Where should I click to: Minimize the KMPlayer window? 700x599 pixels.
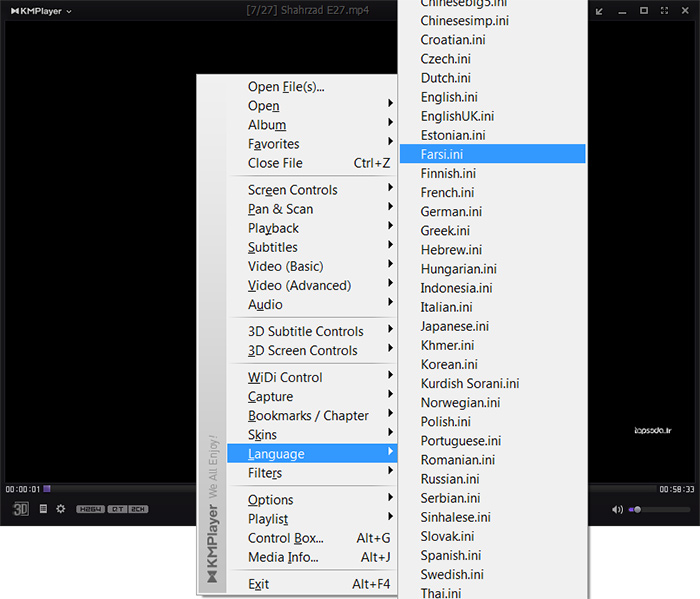pyautogui.click(x=622, y=12)
